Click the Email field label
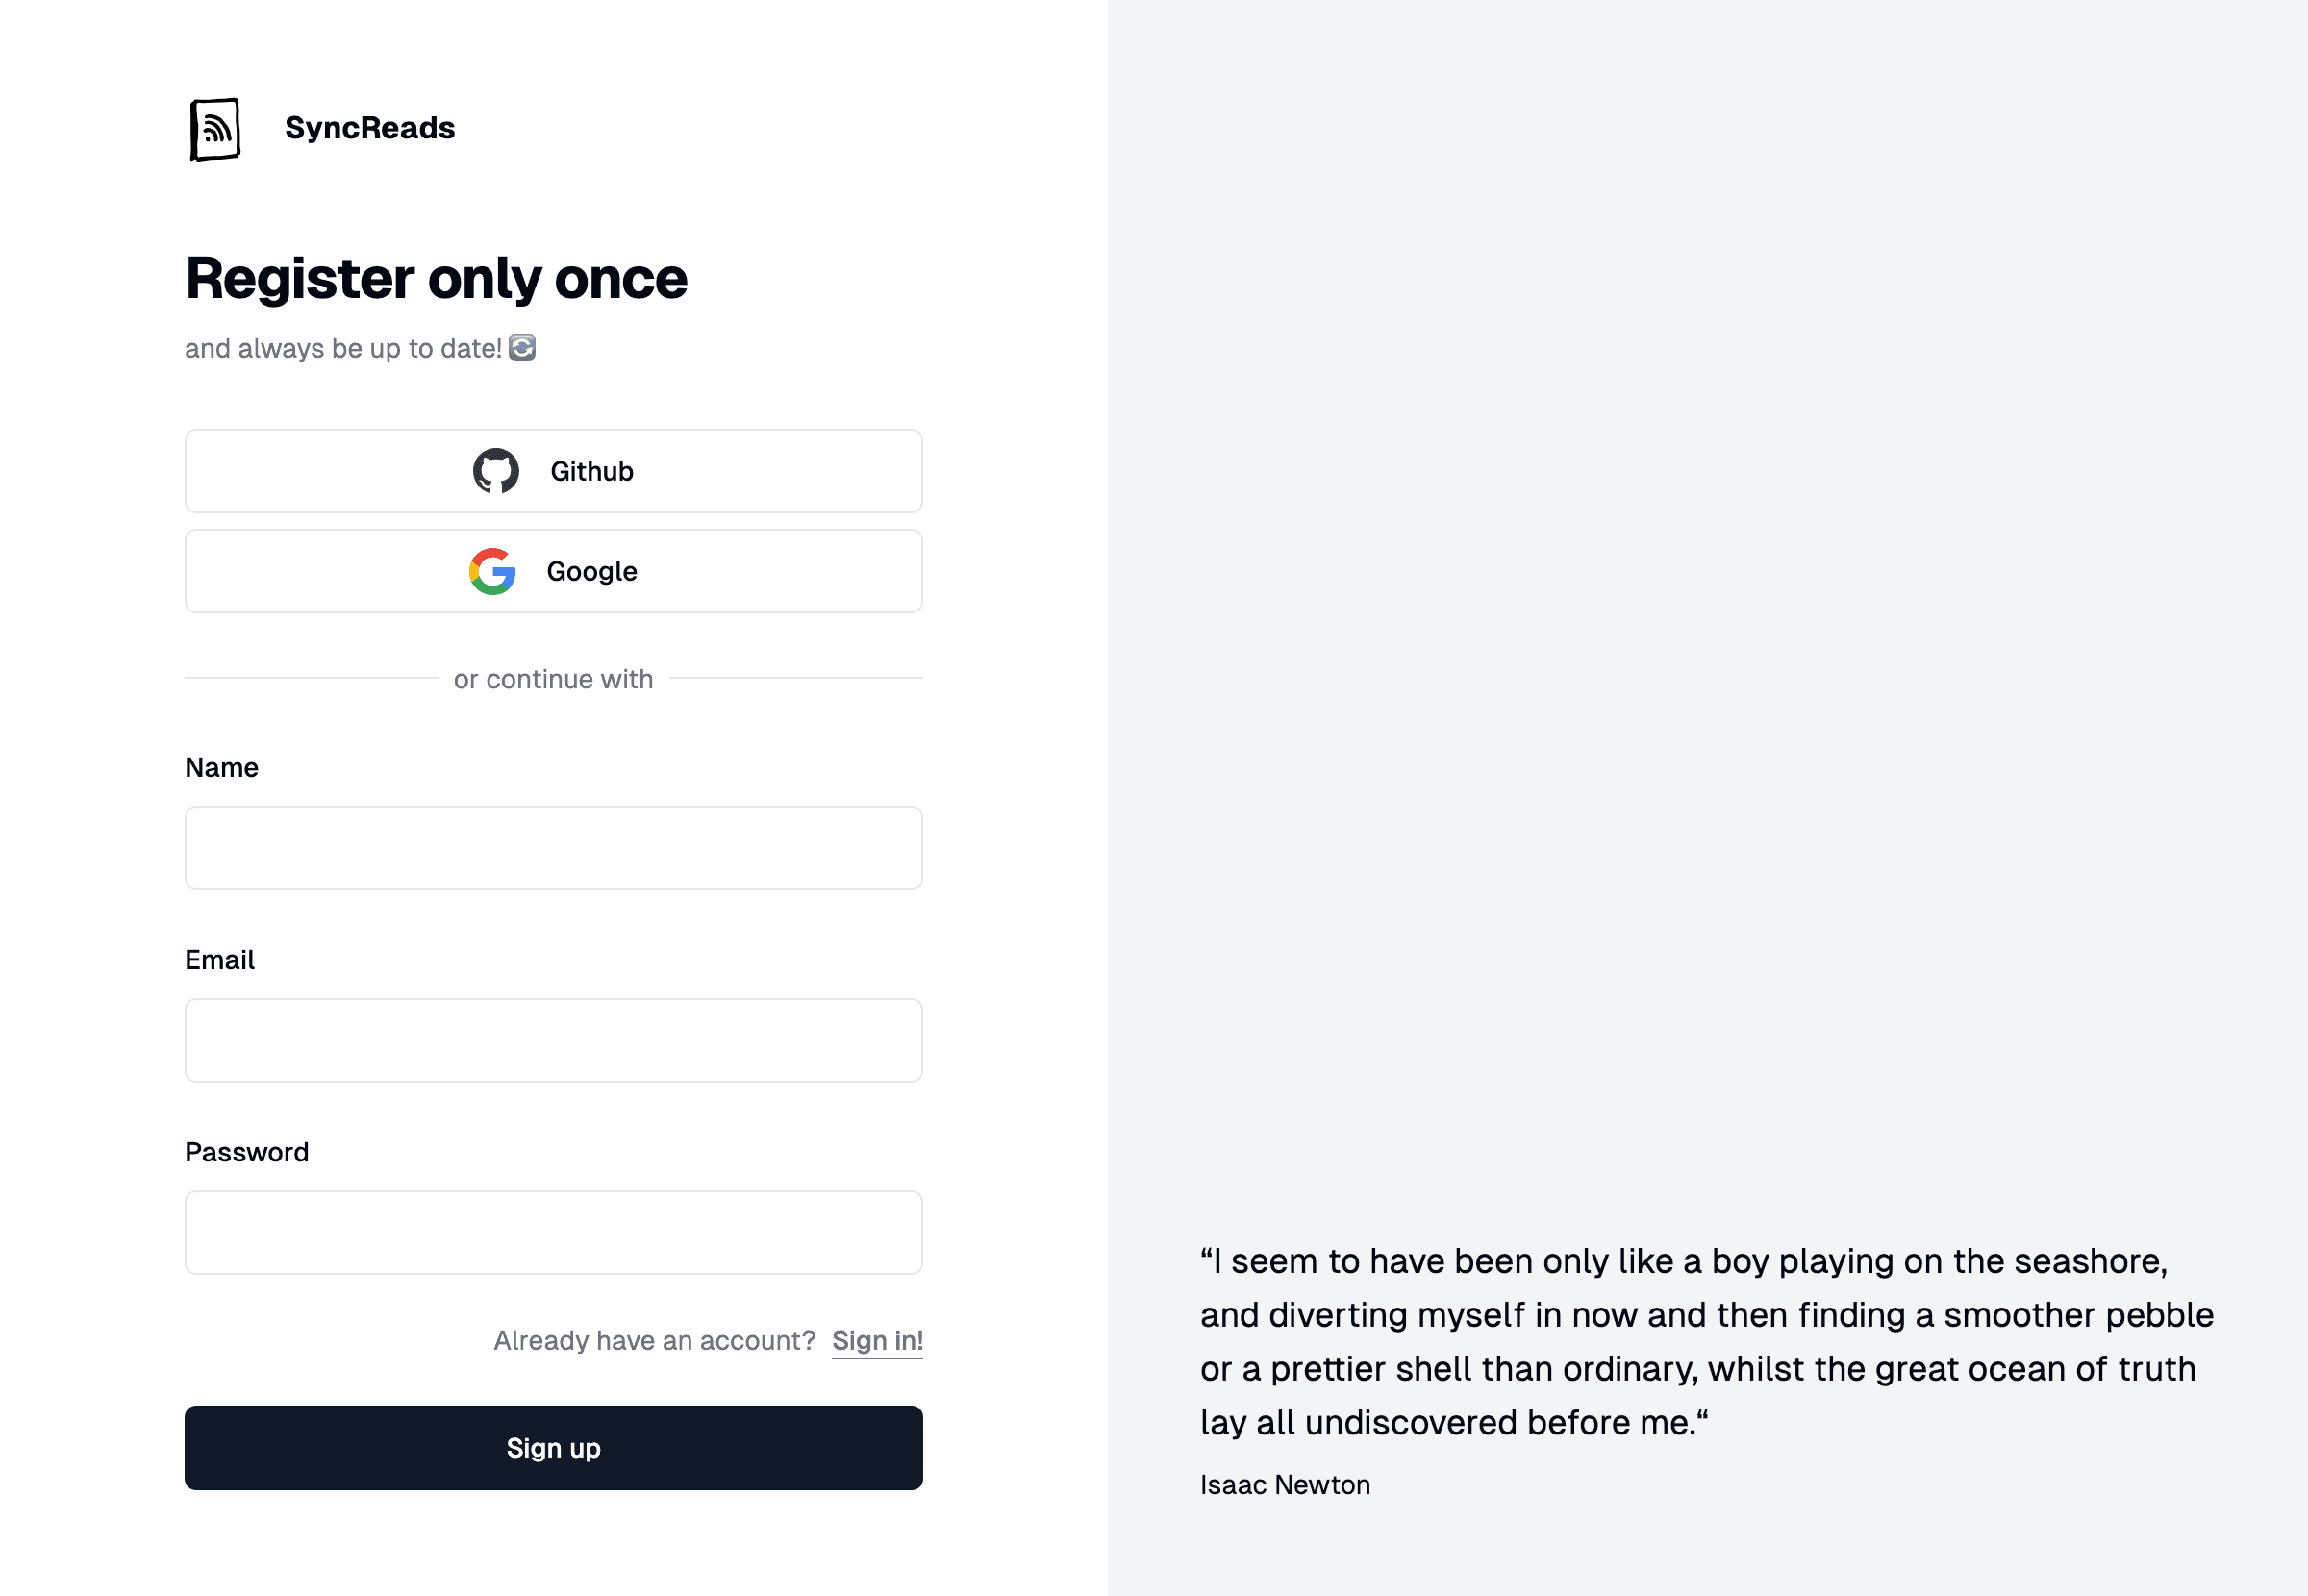The image size is (2308, 1596). tap(220, 960)
